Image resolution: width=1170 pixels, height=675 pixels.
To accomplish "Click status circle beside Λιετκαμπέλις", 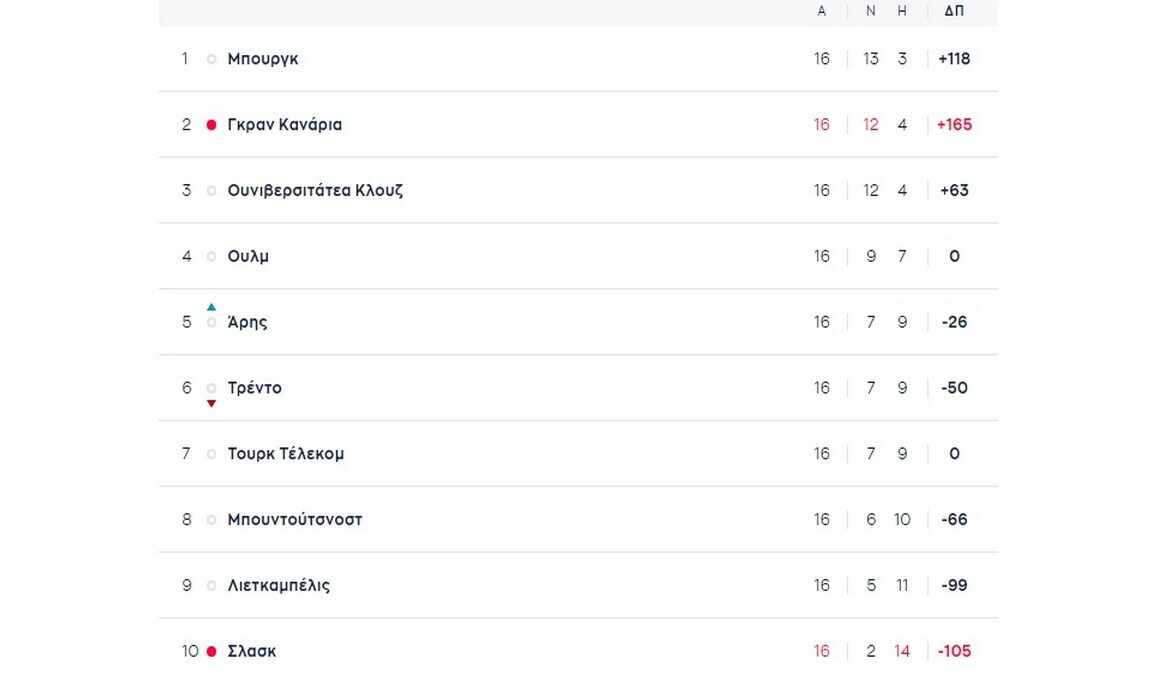I will 211,586.
